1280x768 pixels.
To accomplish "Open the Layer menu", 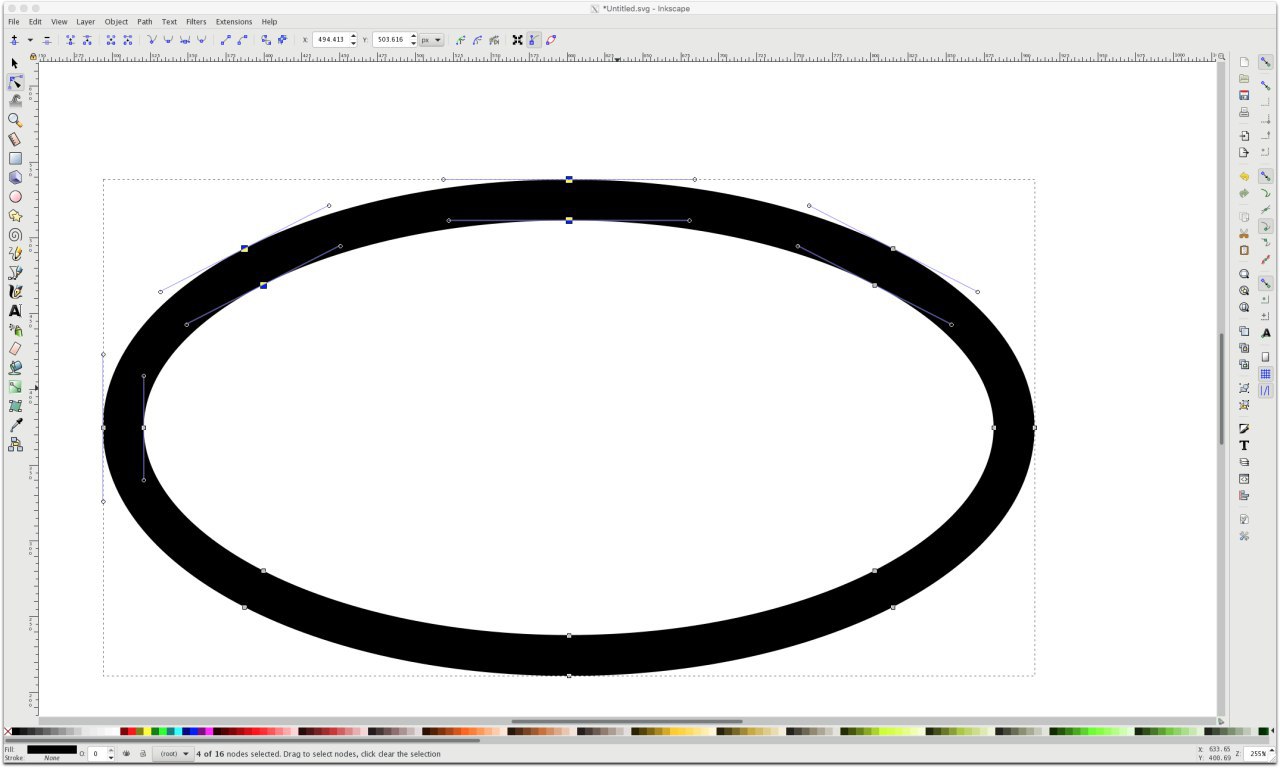I will 86,21.
